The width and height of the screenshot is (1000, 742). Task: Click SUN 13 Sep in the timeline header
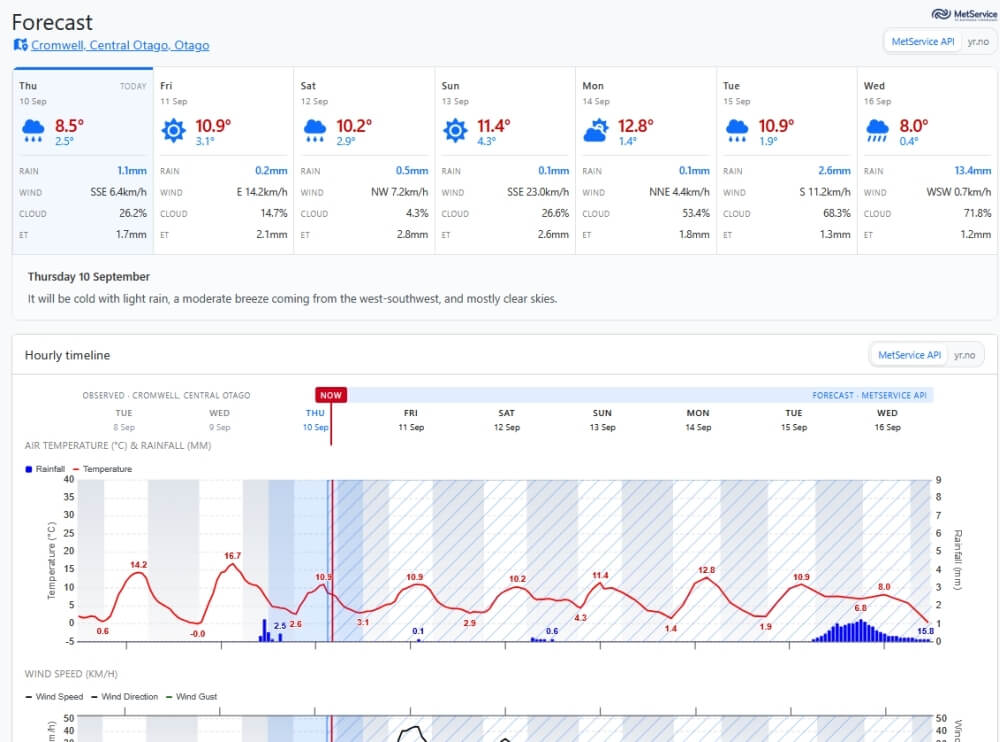coord(602,420)
